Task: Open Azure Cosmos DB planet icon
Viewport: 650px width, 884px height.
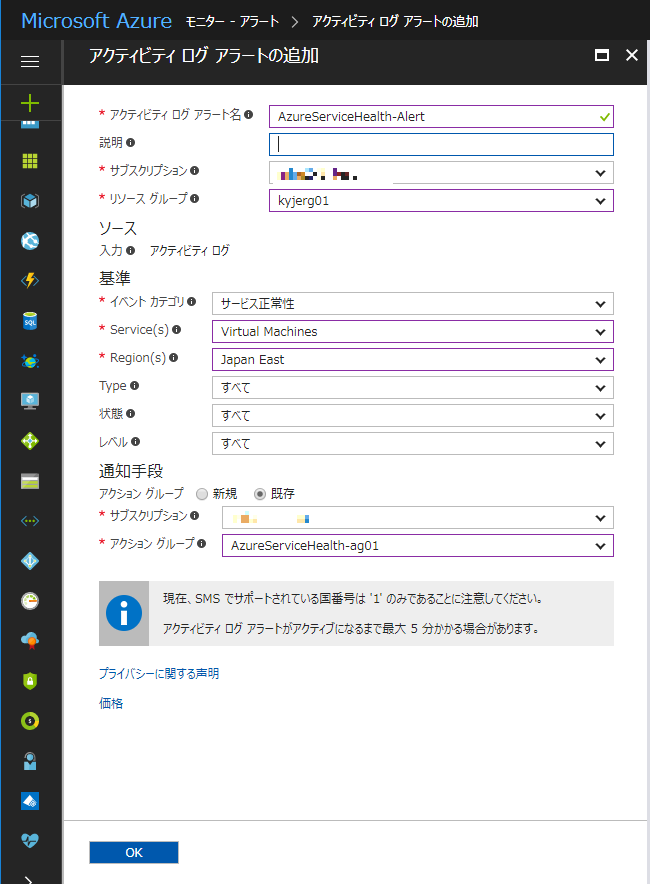Action: click(30, 361)
